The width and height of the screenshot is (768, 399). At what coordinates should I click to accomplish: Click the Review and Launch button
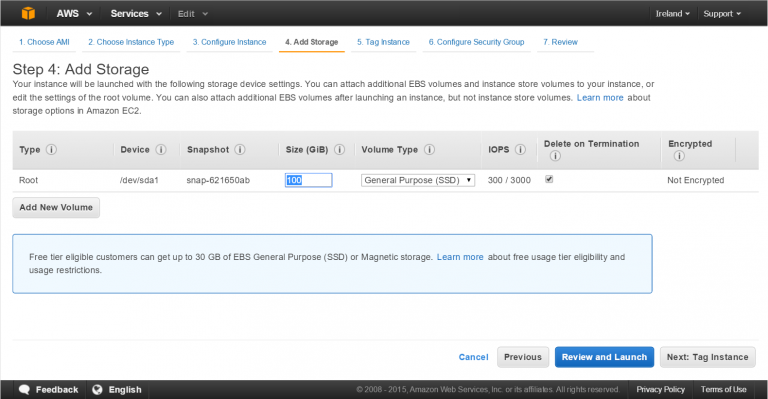(604, 357)
